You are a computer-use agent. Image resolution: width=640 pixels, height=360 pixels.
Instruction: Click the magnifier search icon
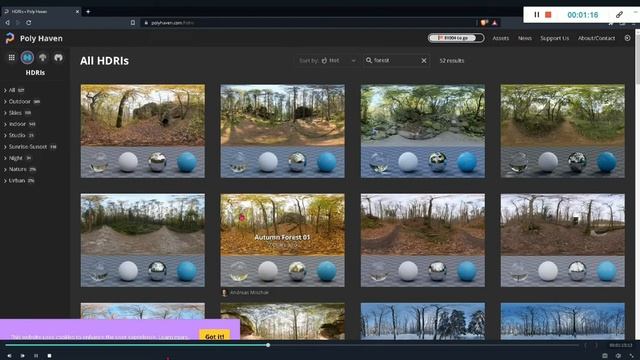[369, 60]
